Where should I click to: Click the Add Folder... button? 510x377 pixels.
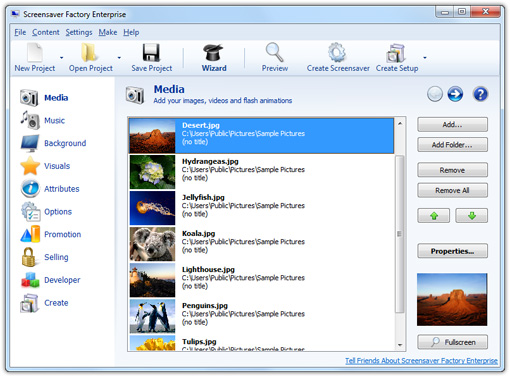452,145
